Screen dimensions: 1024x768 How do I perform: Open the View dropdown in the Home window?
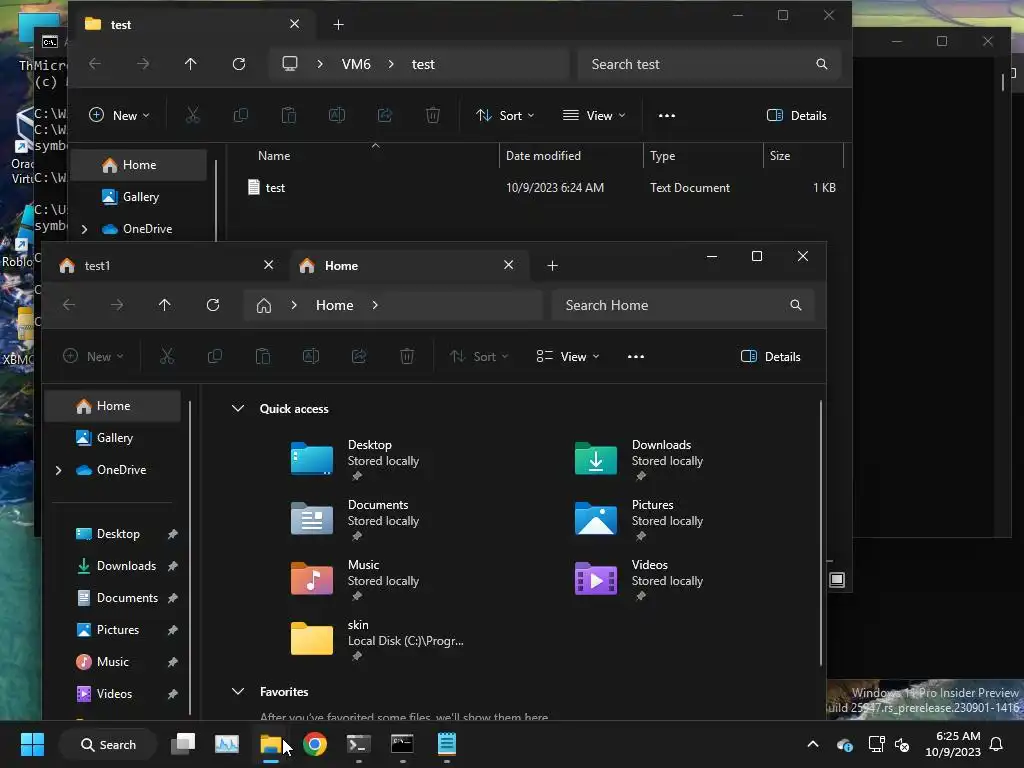pyautogui.click(x=568, y=357)
